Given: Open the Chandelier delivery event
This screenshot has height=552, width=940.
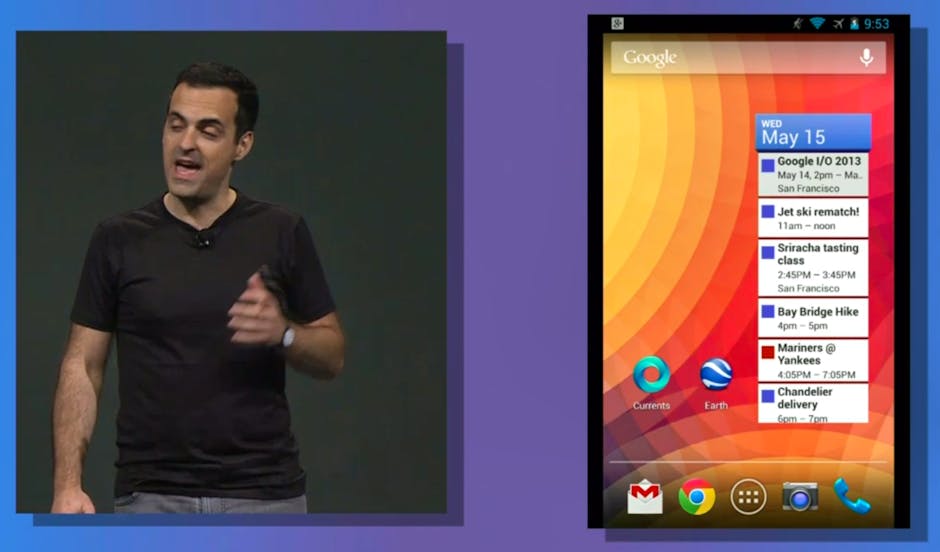Looking at the screenshot, I should [818, 404].
